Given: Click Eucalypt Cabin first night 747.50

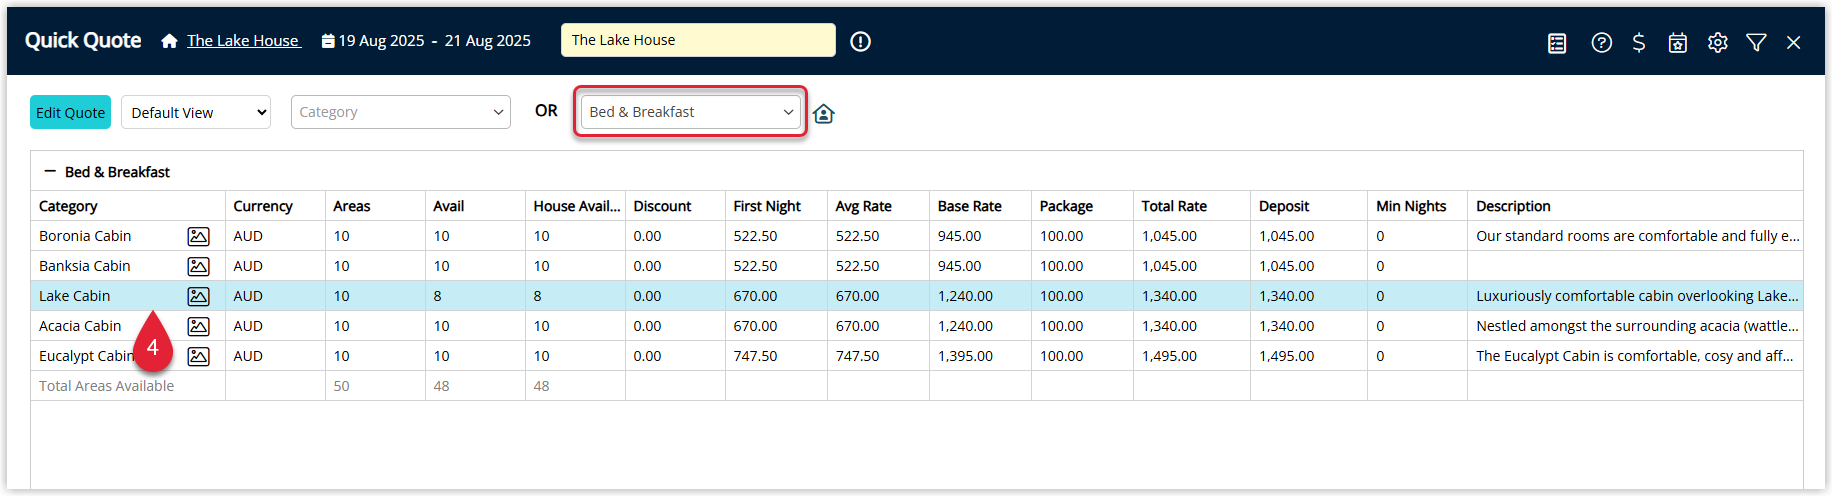Looking at the screenshot, I should (x=755, y=356).
